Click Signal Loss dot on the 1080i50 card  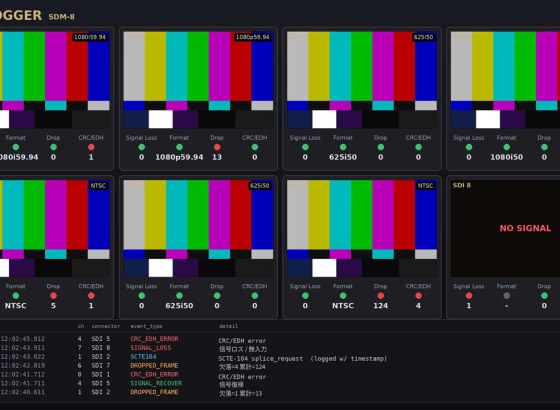point(469,147)
